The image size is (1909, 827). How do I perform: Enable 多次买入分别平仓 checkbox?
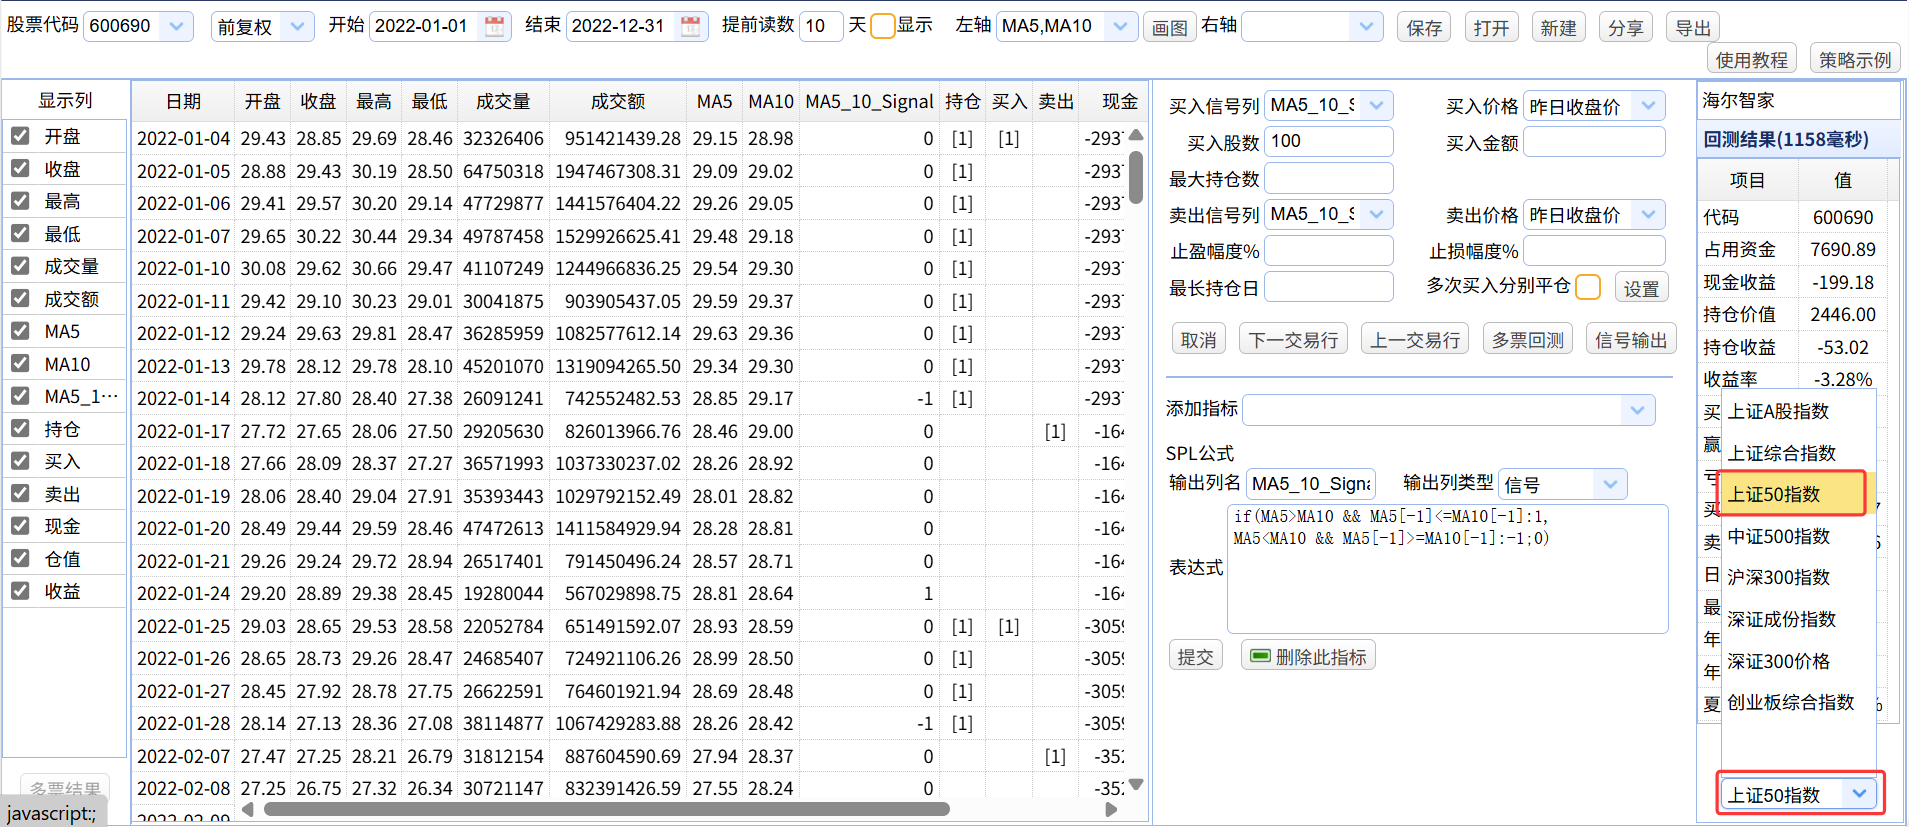(x=1587, y=287)
